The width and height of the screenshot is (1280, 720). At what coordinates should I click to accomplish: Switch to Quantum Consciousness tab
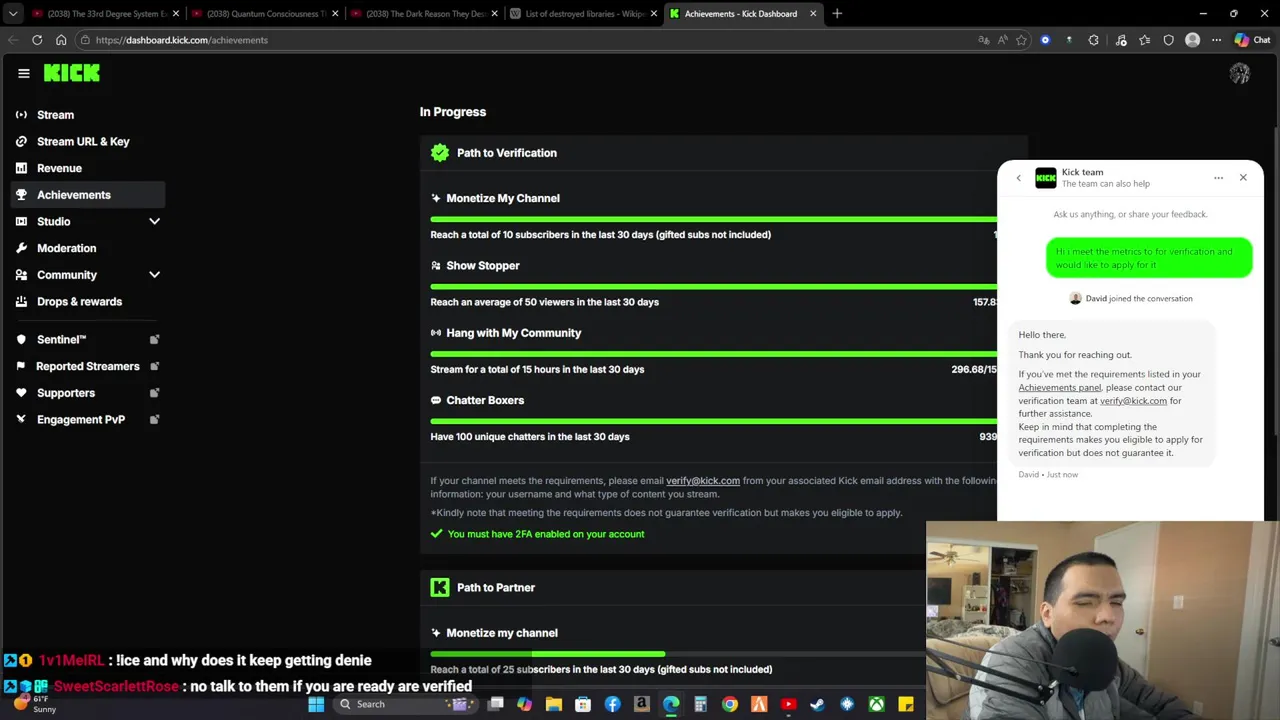click(265, 14)
